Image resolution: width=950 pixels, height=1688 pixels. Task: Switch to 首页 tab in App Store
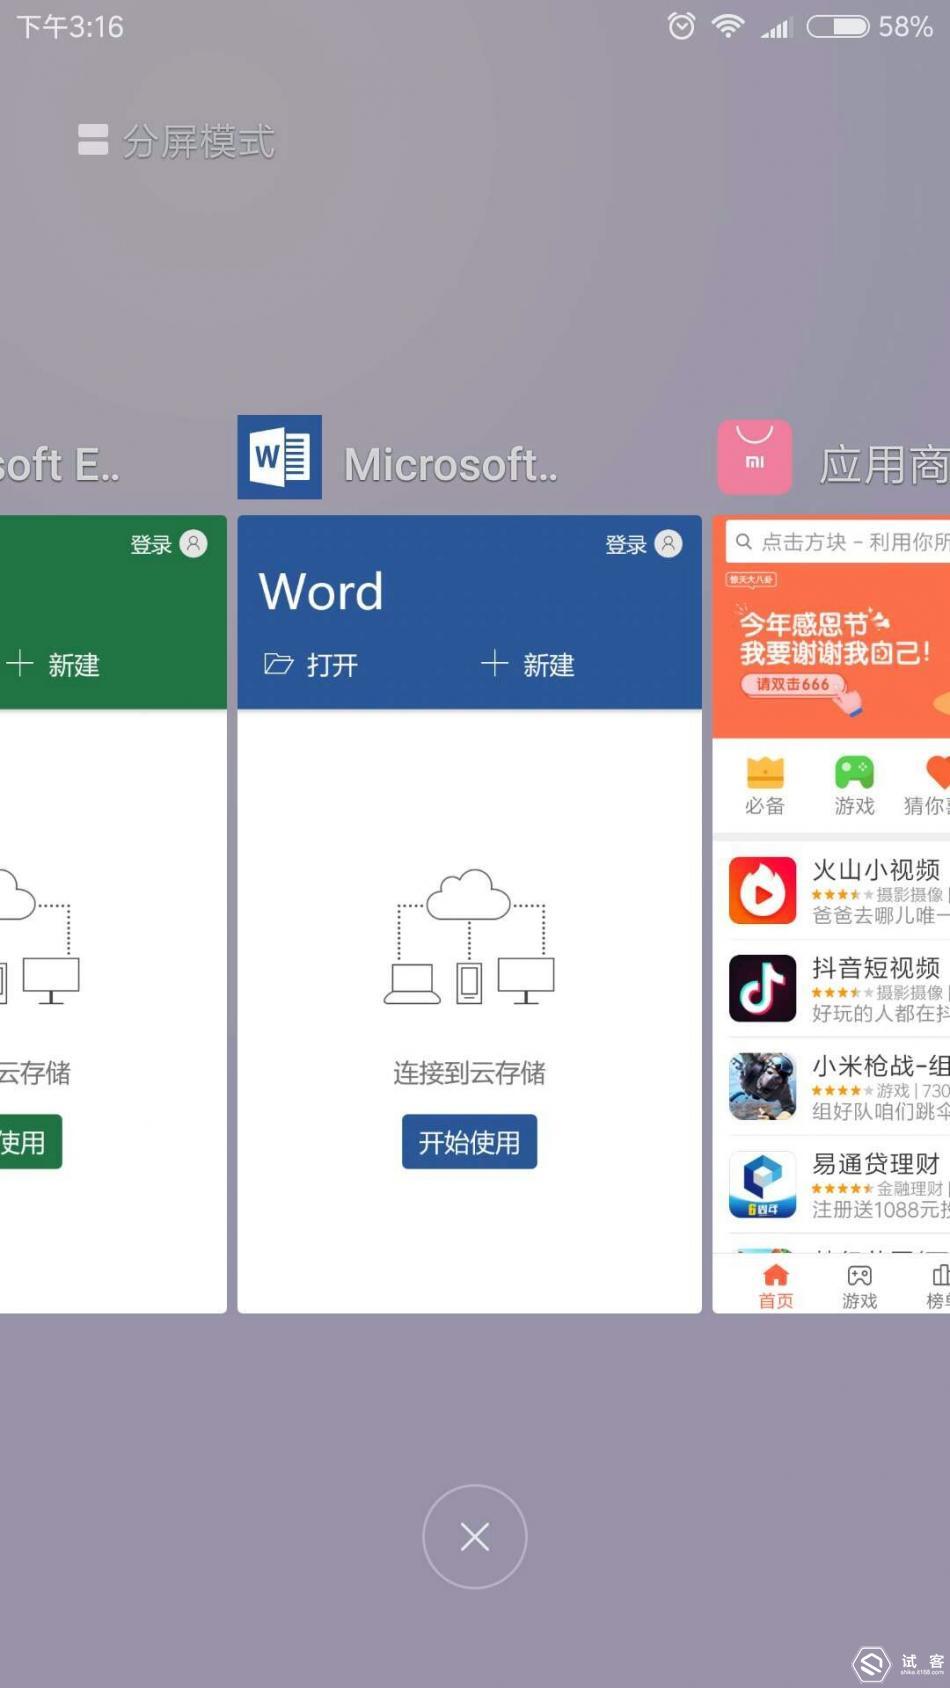point(776,1286)
